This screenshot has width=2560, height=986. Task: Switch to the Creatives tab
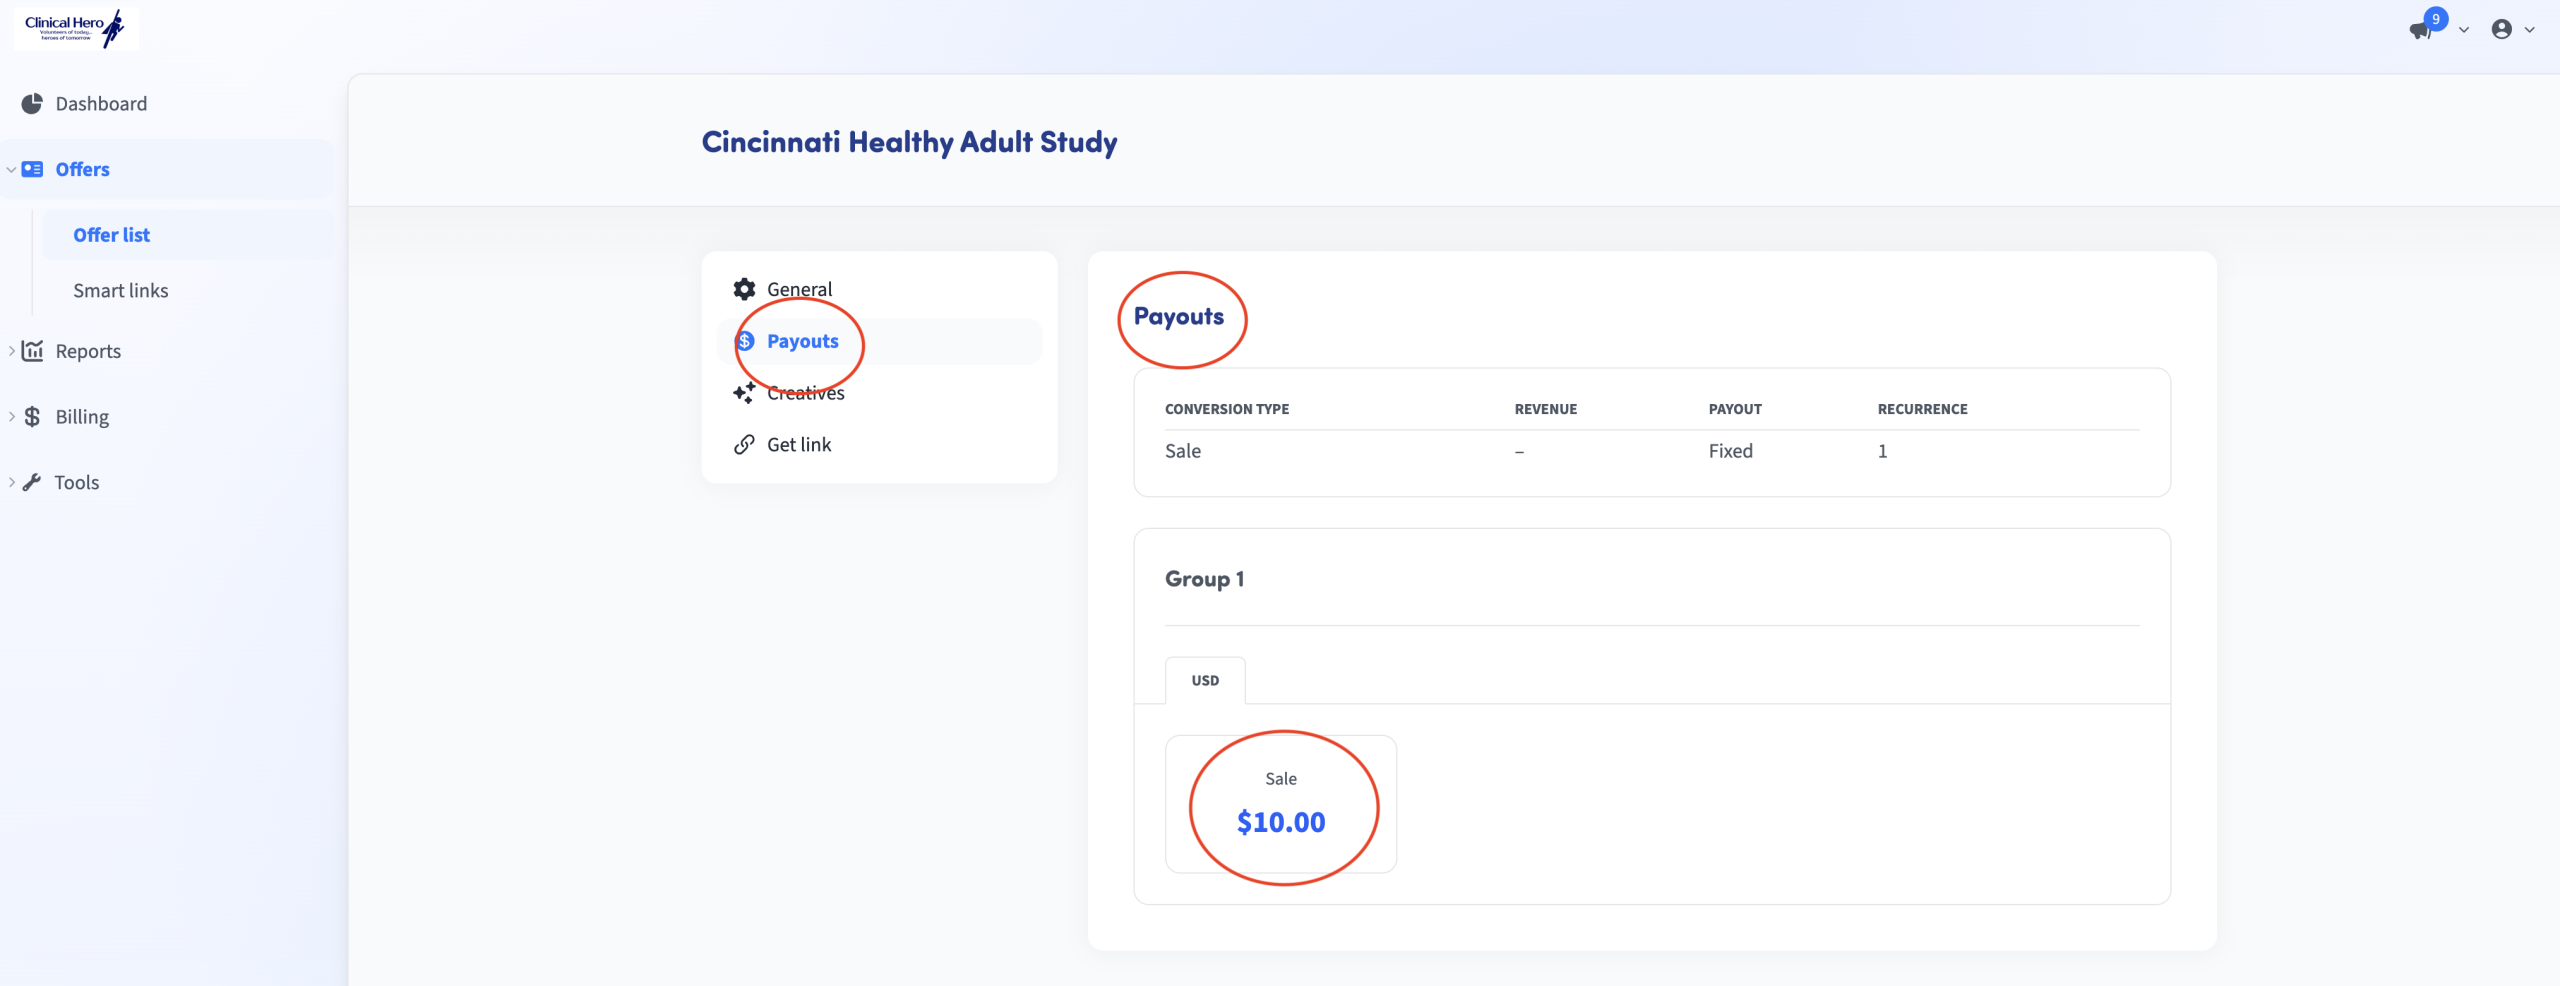tap(879, 393)
